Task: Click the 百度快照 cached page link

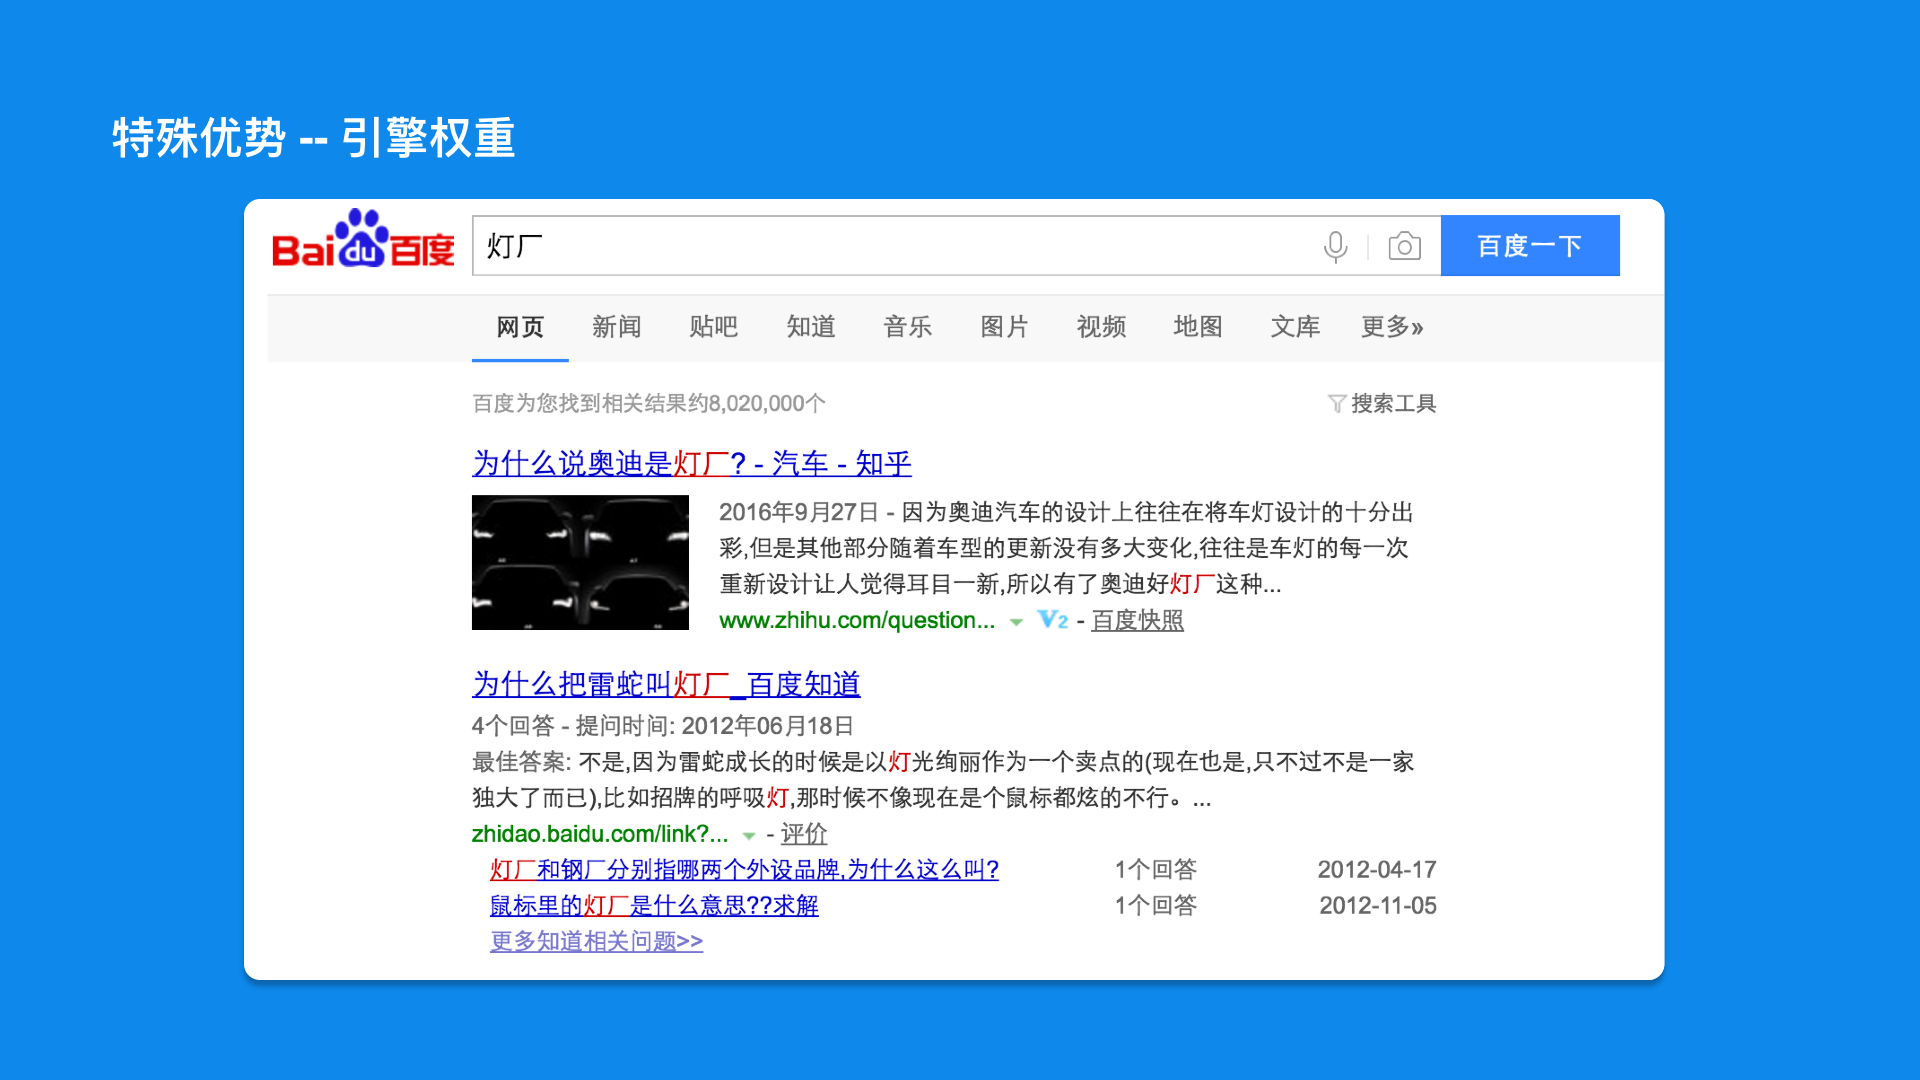Action: [x=1137, y=621]
